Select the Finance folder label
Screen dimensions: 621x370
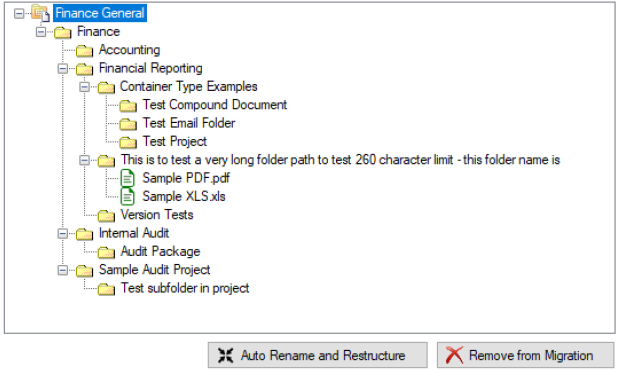(98, 32)
